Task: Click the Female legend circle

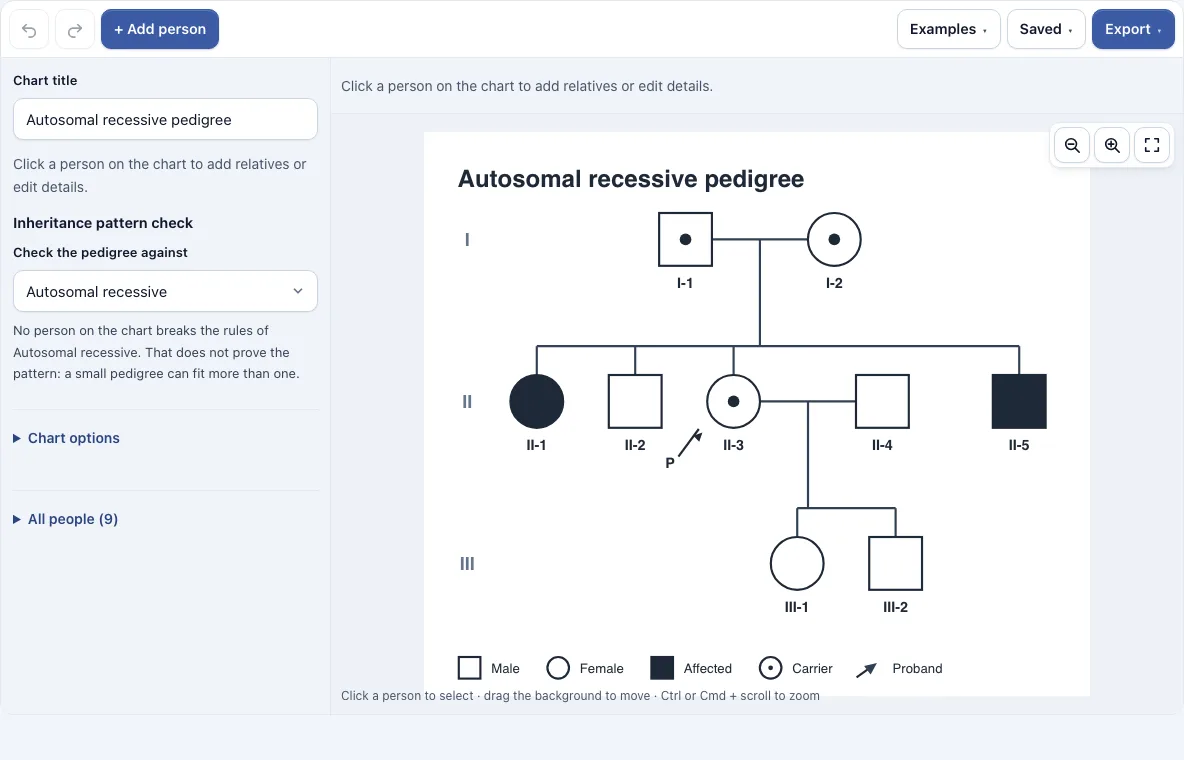Action: click(558, 668)
